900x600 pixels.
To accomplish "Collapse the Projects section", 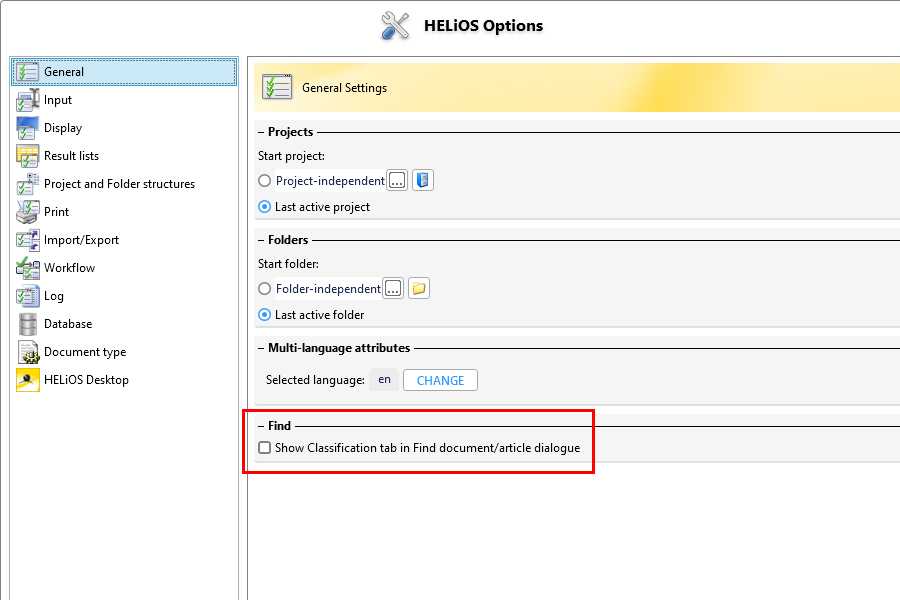I will (x=261, y=132).
